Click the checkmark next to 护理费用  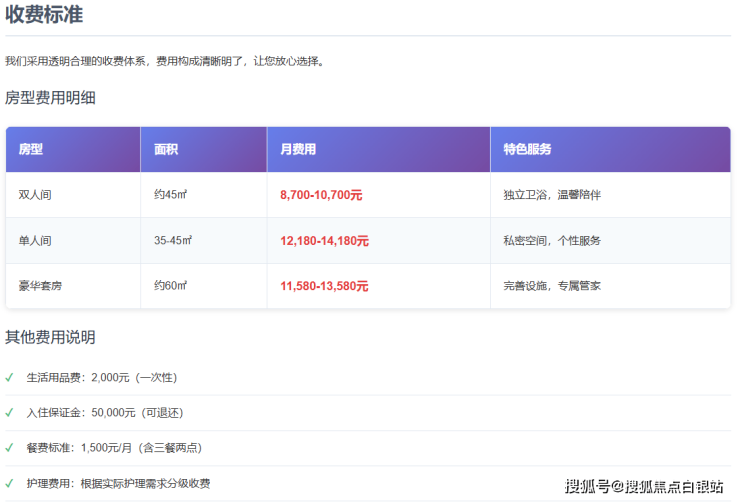[x=9, y=483]
